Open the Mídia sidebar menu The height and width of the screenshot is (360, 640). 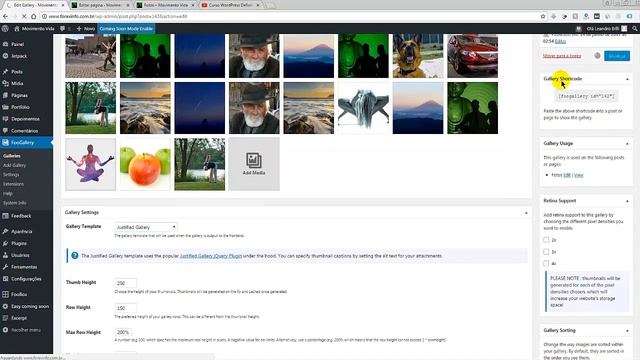[x=17, y=83]
